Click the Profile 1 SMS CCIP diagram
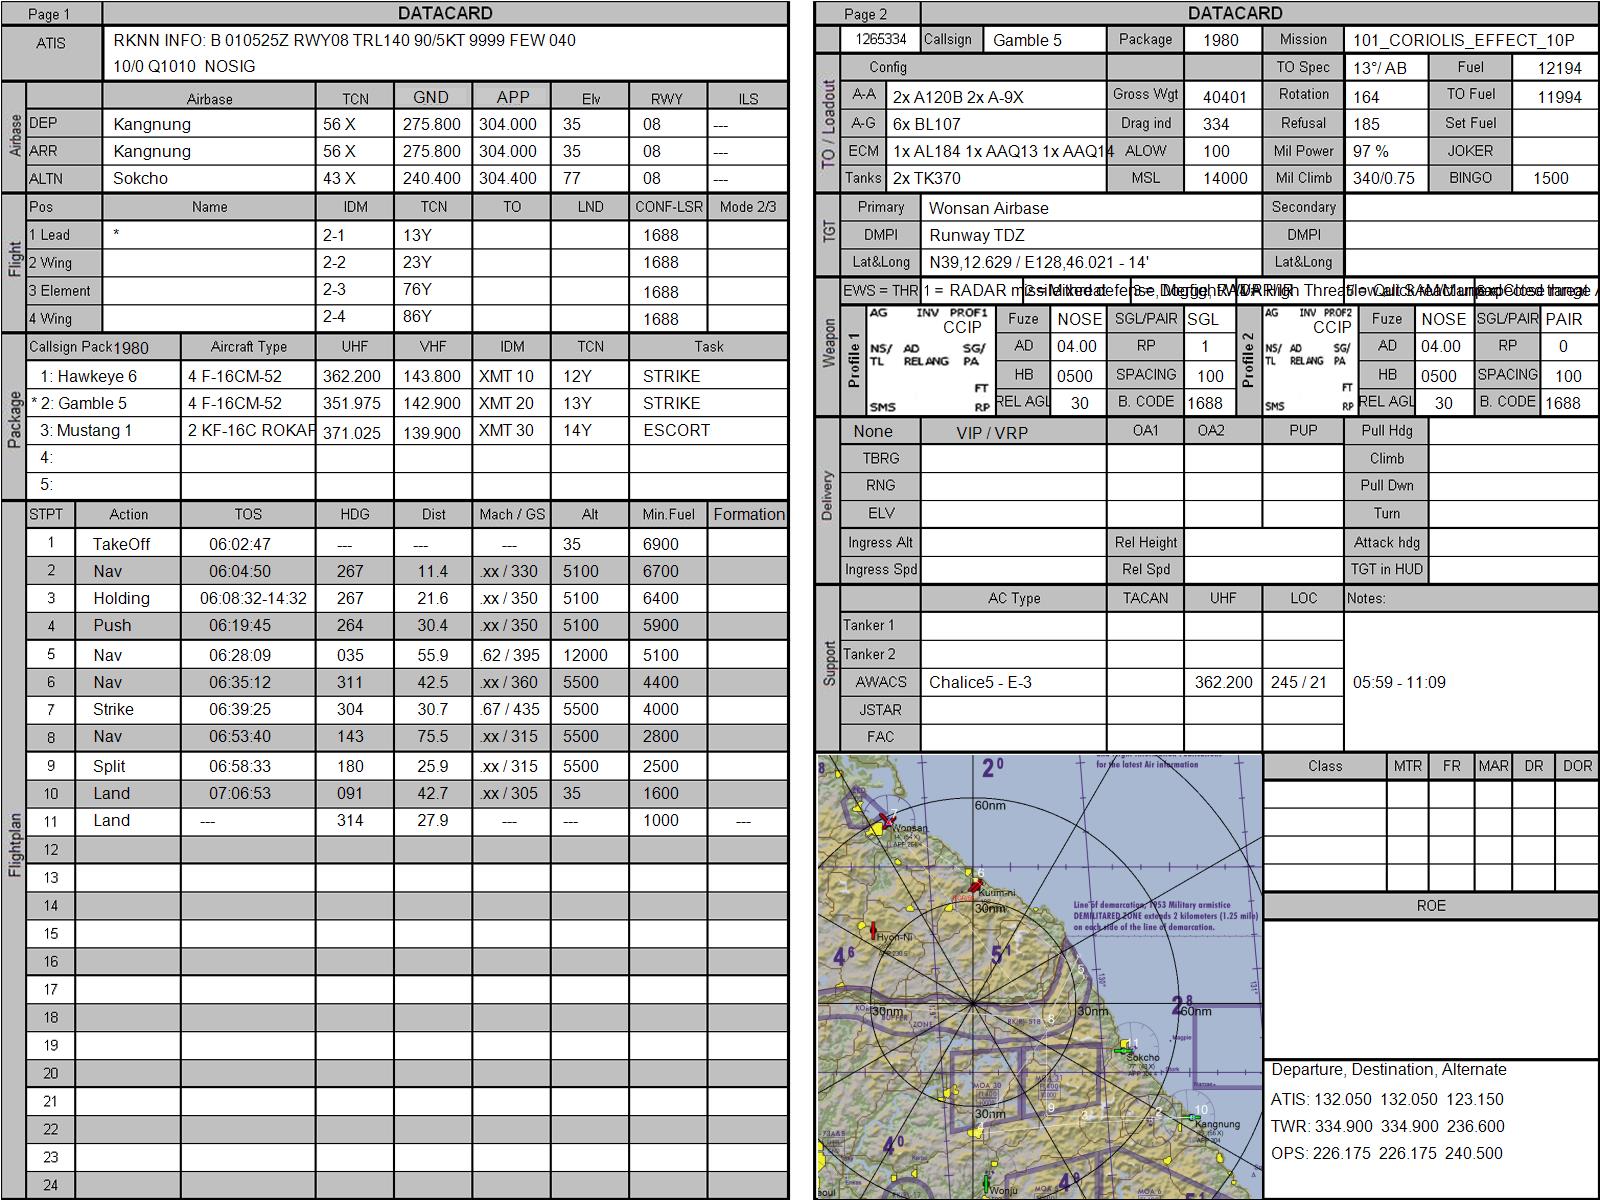 (929, 360)
